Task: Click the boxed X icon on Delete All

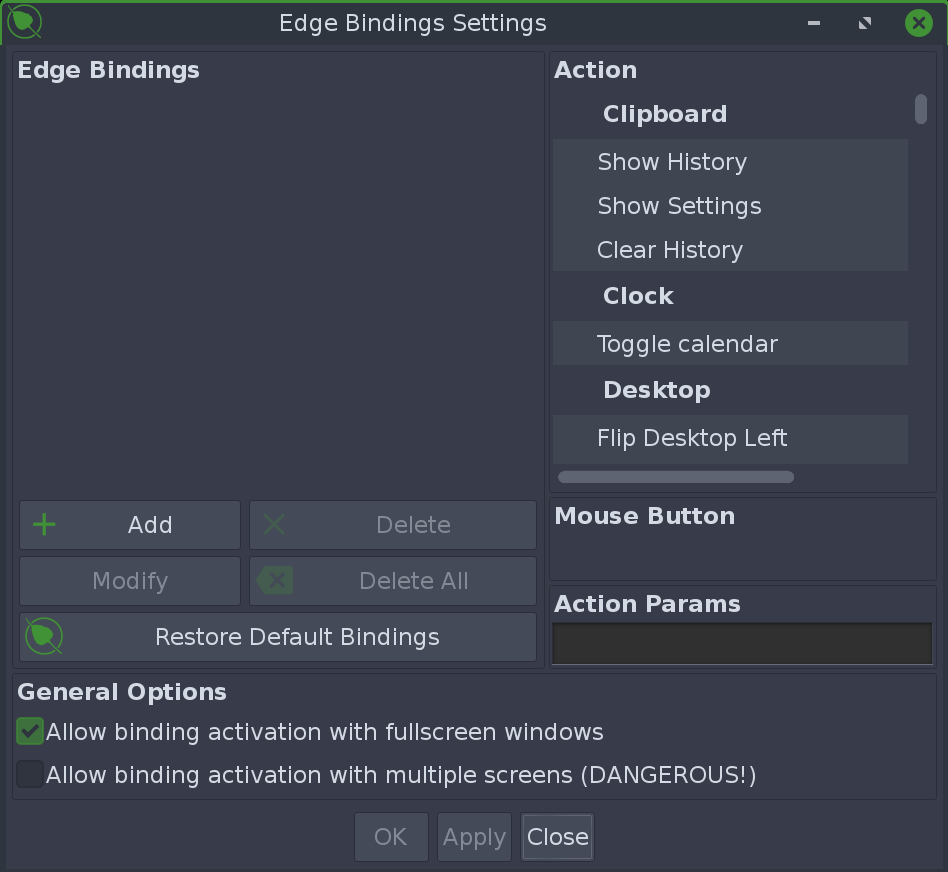Action: (276, 580)
